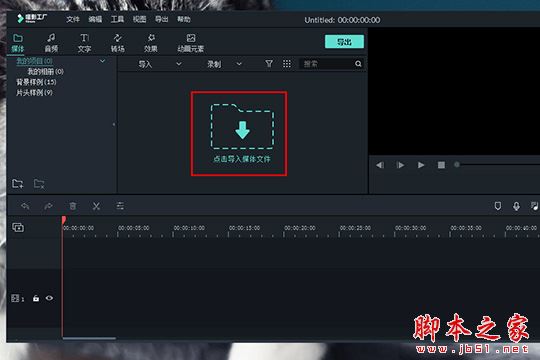Record voiceover with microphone icon
Image resolution: width=540 pixels, height=360 pixels.
coord(516,206)
